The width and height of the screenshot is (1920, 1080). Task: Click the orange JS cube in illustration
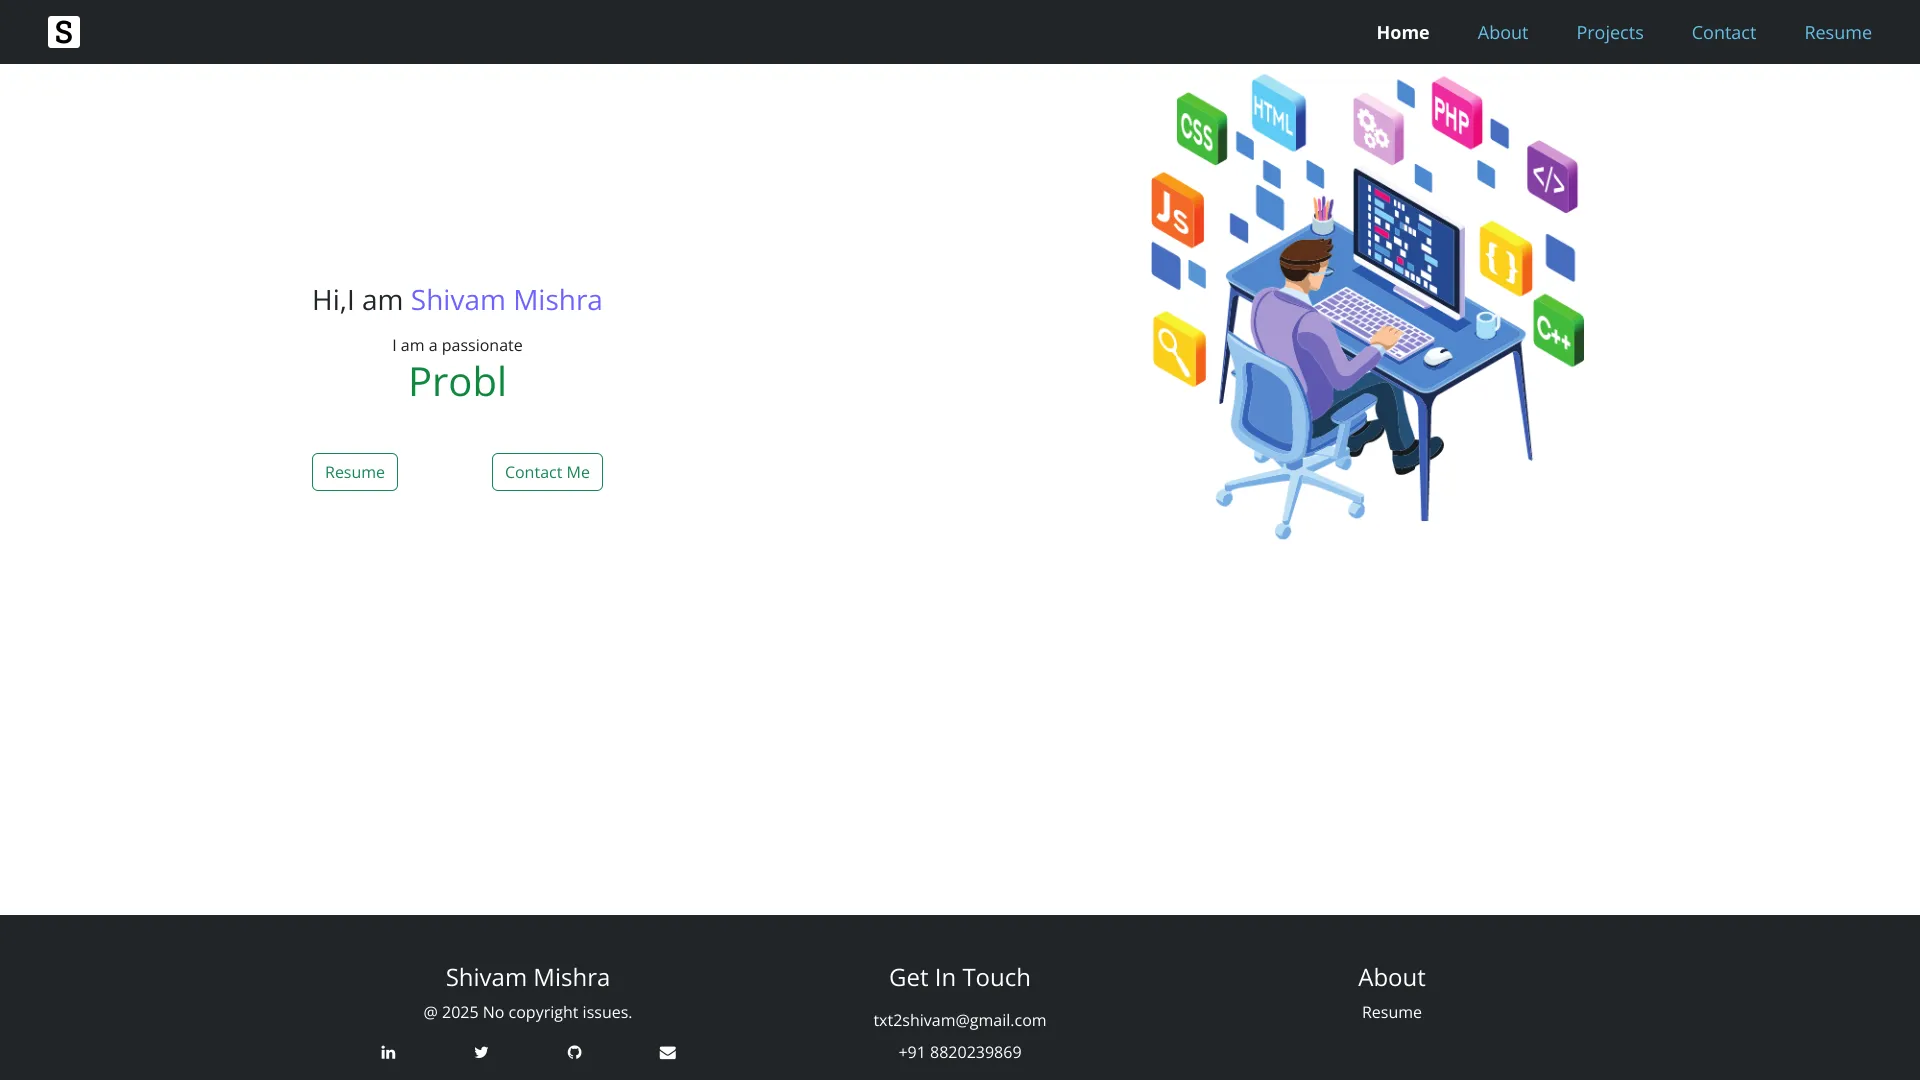pyautogui.click(x=1177, y=210)
